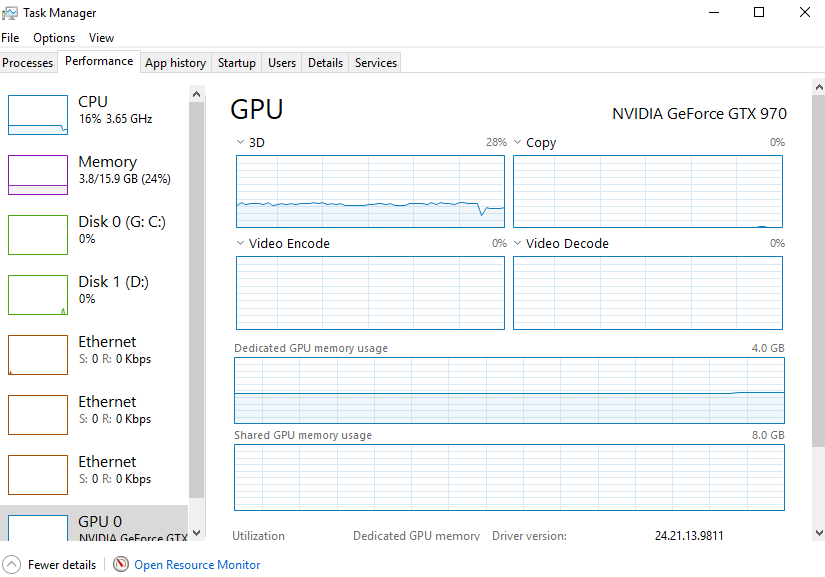Open the Options menu
This screenshot has height=577, width=825.
tap(54, 38)
